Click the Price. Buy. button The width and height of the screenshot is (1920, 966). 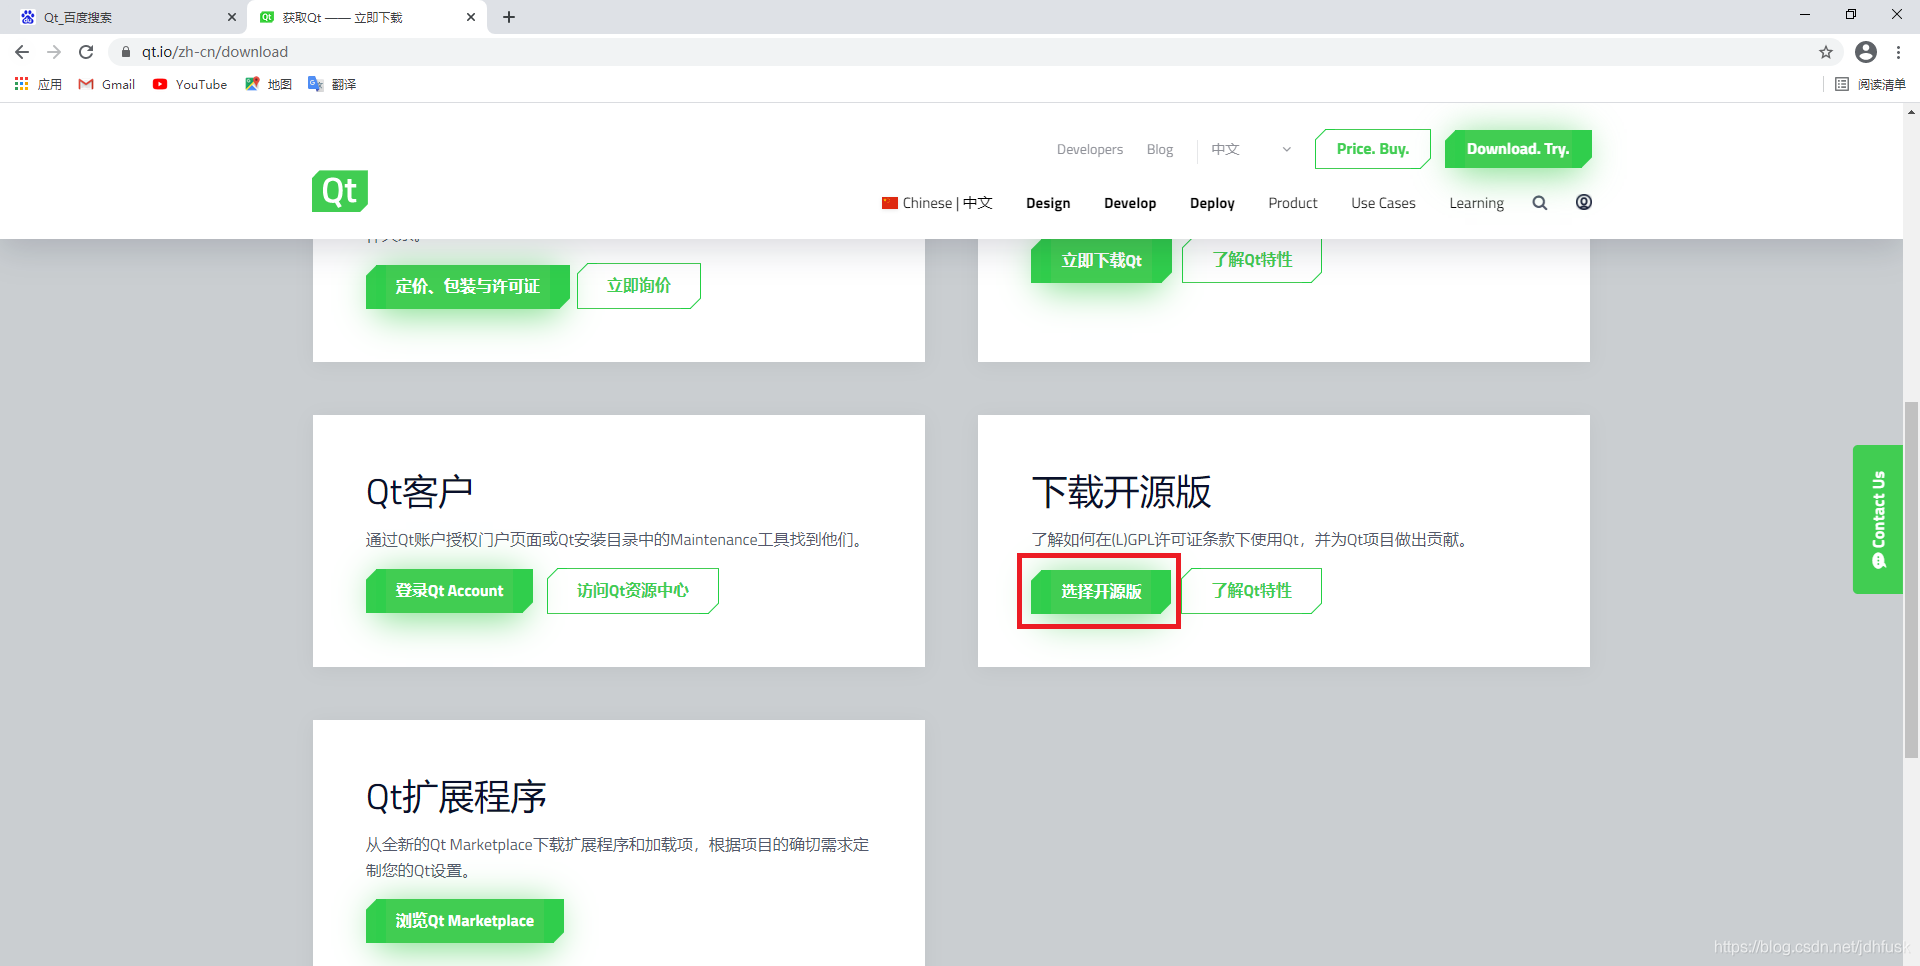coord(1373,149)
